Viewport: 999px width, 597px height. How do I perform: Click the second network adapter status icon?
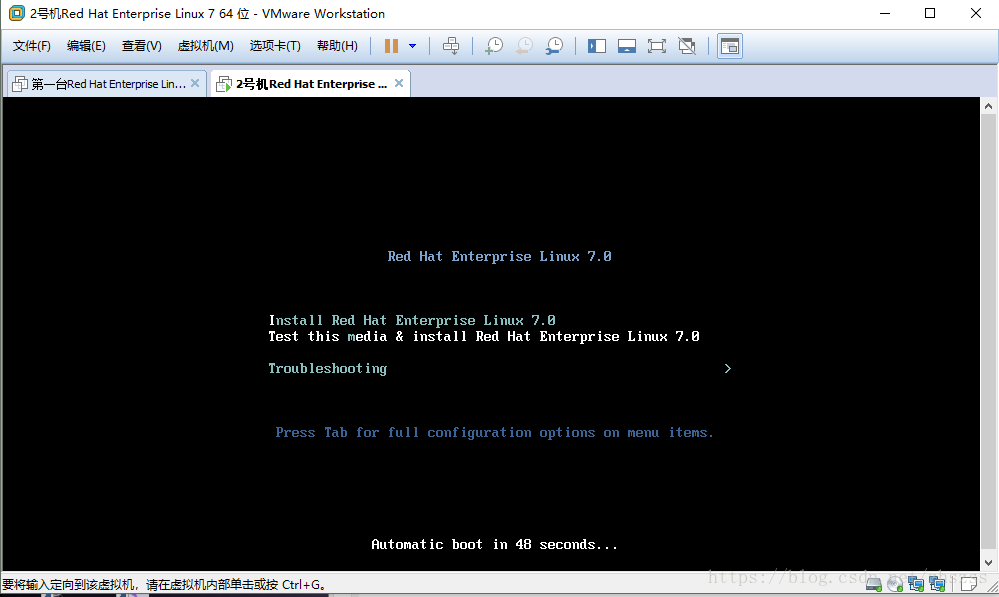937,584
